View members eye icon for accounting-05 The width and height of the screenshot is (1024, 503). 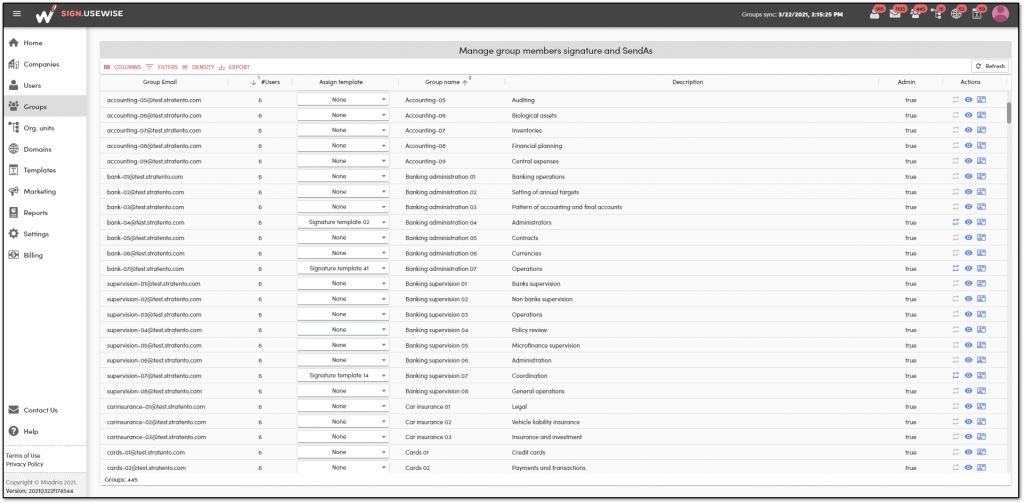tap(968, 100)
